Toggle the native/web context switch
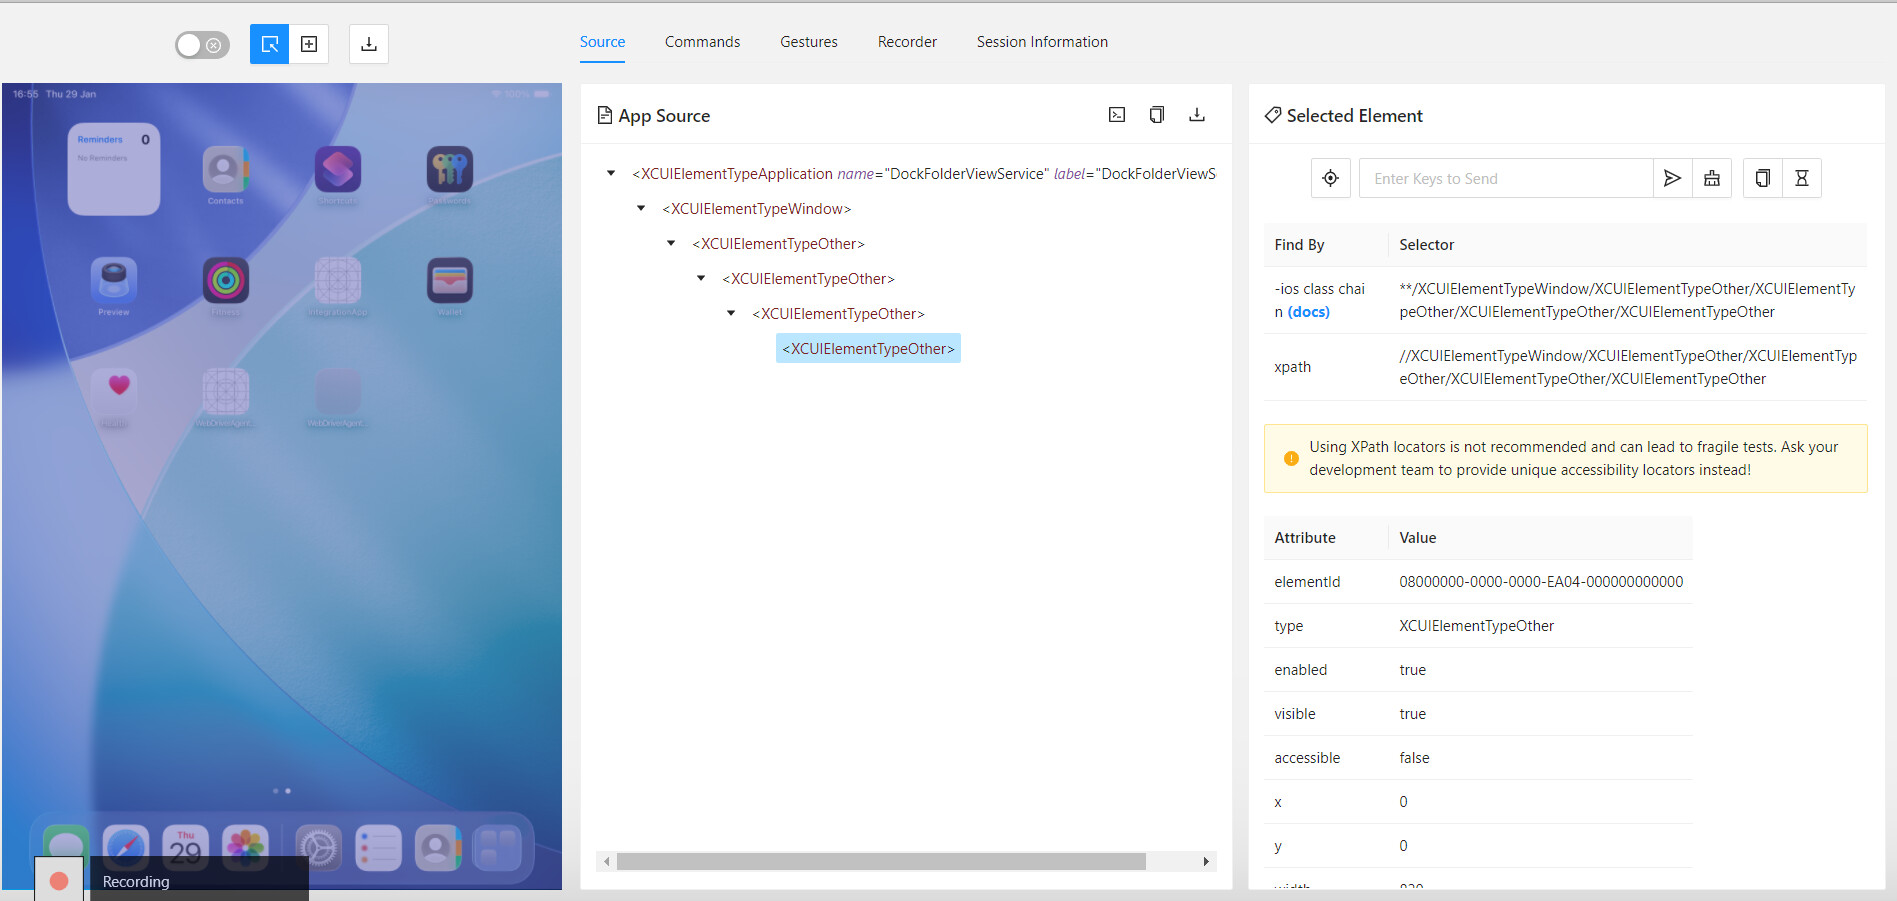The image size is (1897, 901). [202, 45]
